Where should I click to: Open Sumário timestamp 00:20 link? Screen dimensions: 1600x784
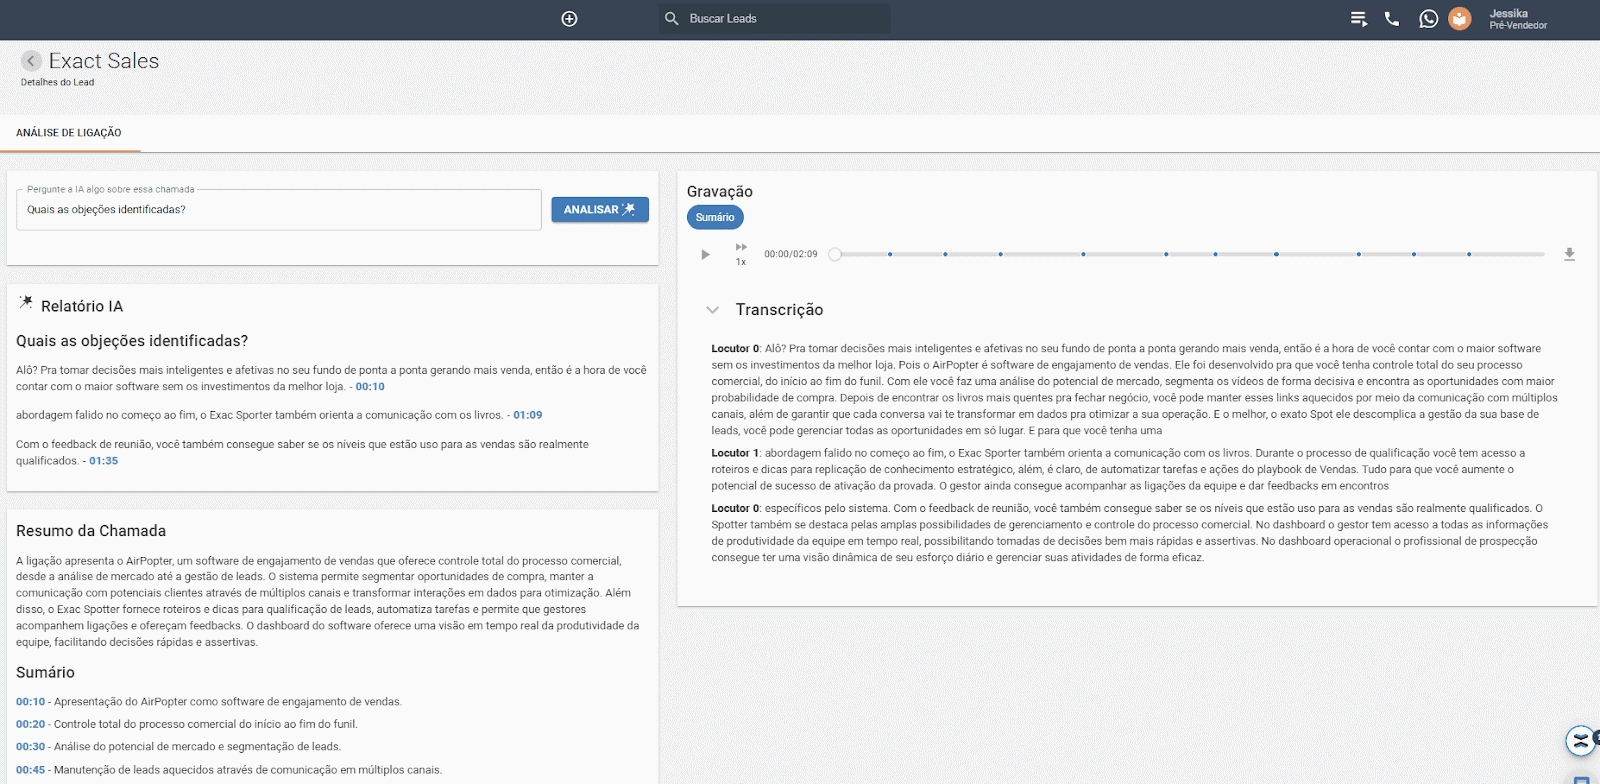31,724
